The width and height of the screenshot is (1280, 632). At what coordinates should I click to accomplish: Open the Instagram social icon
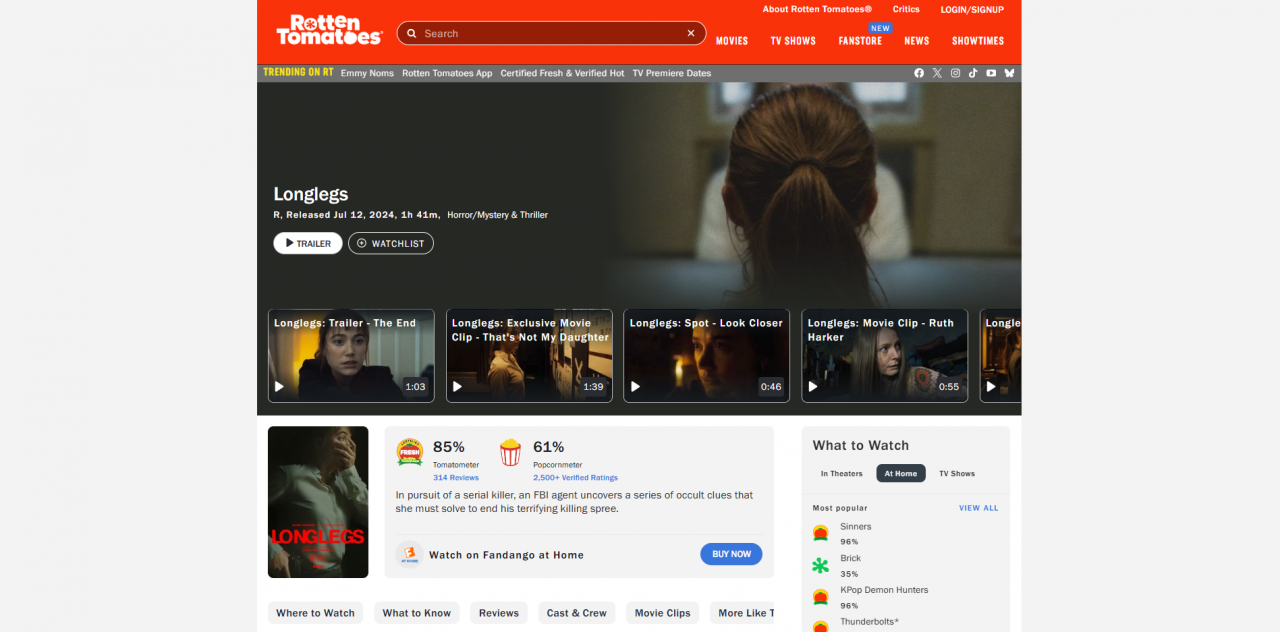955,73
